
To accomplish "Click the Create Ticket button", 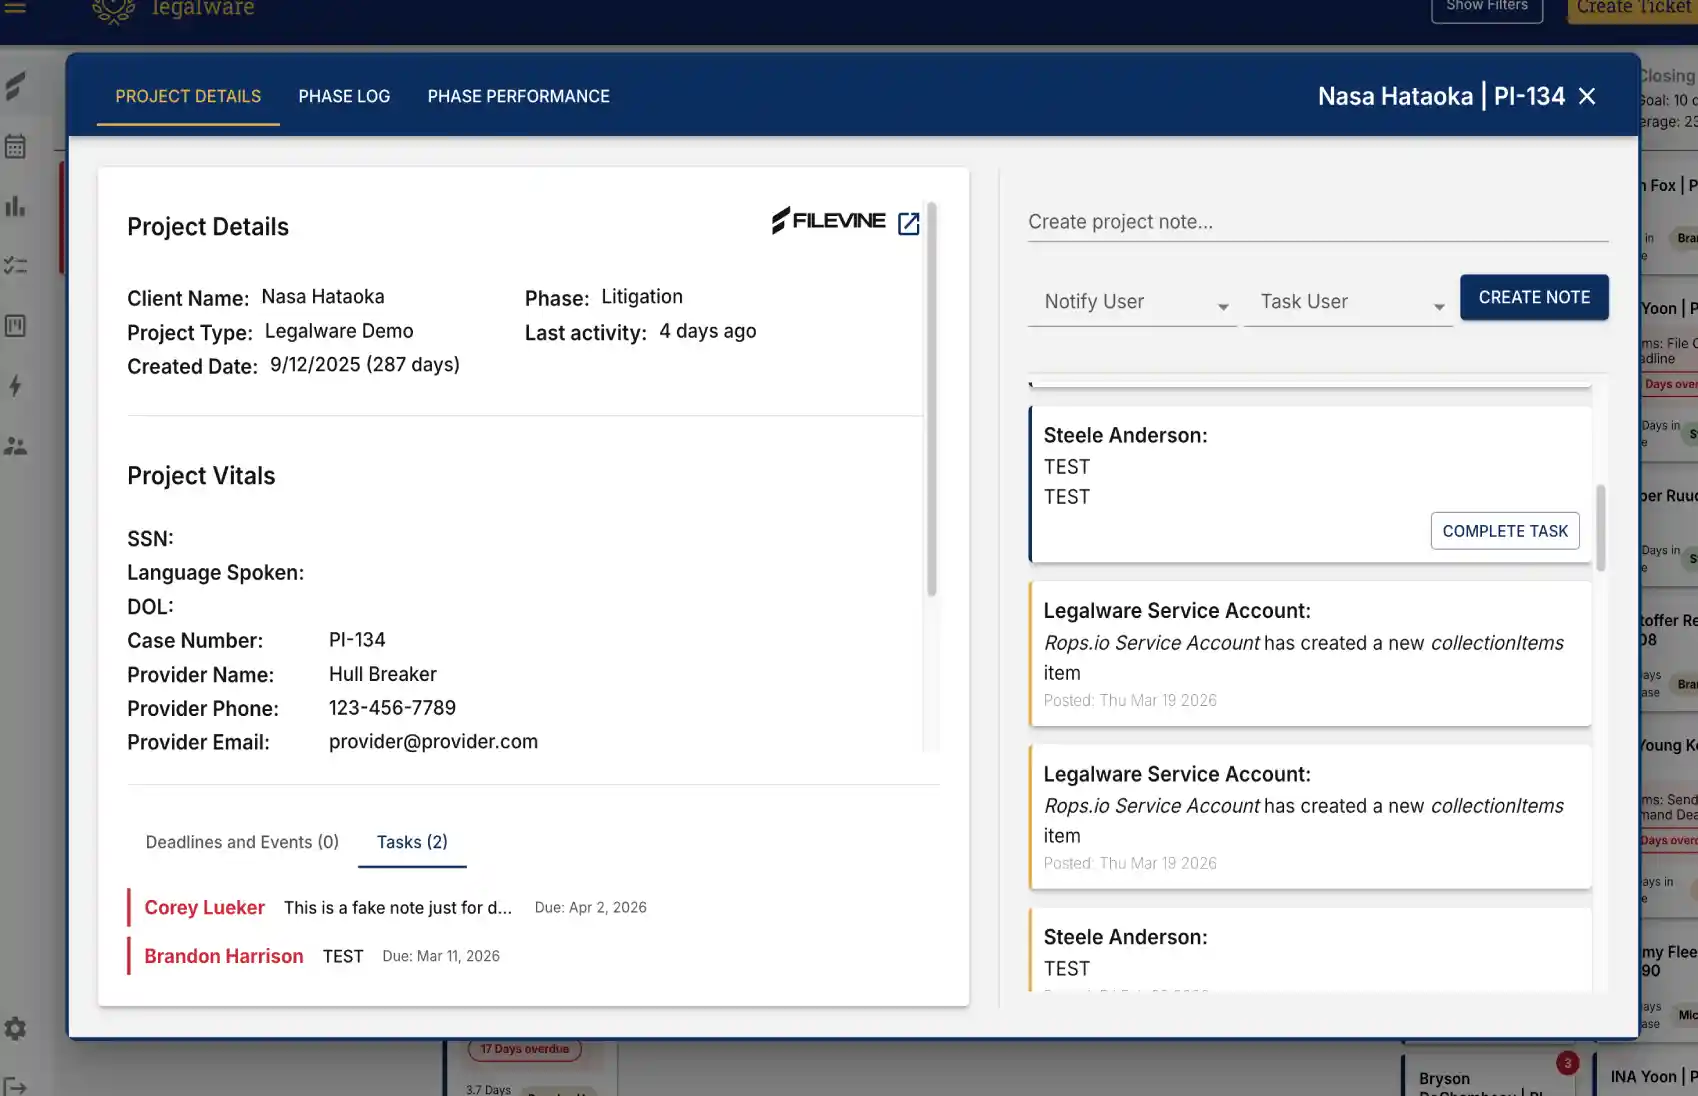I will point(1632,8).
